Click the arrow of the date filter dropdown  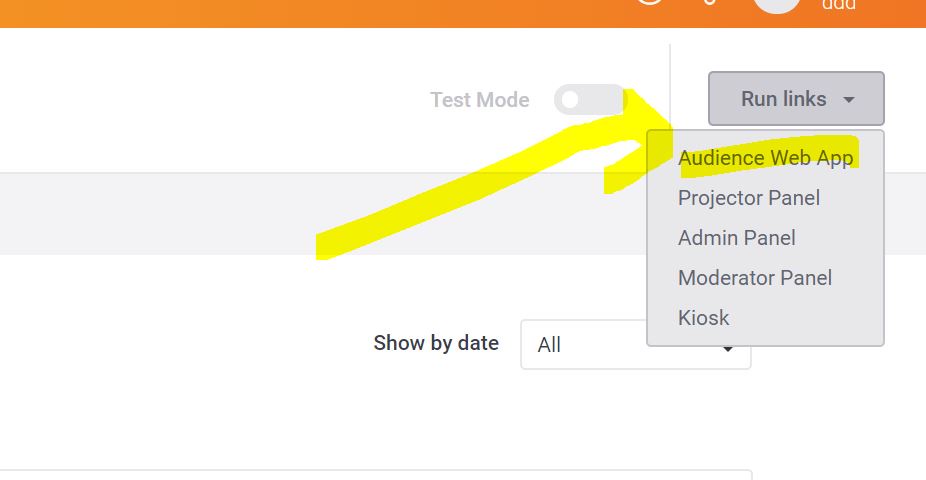729,350
